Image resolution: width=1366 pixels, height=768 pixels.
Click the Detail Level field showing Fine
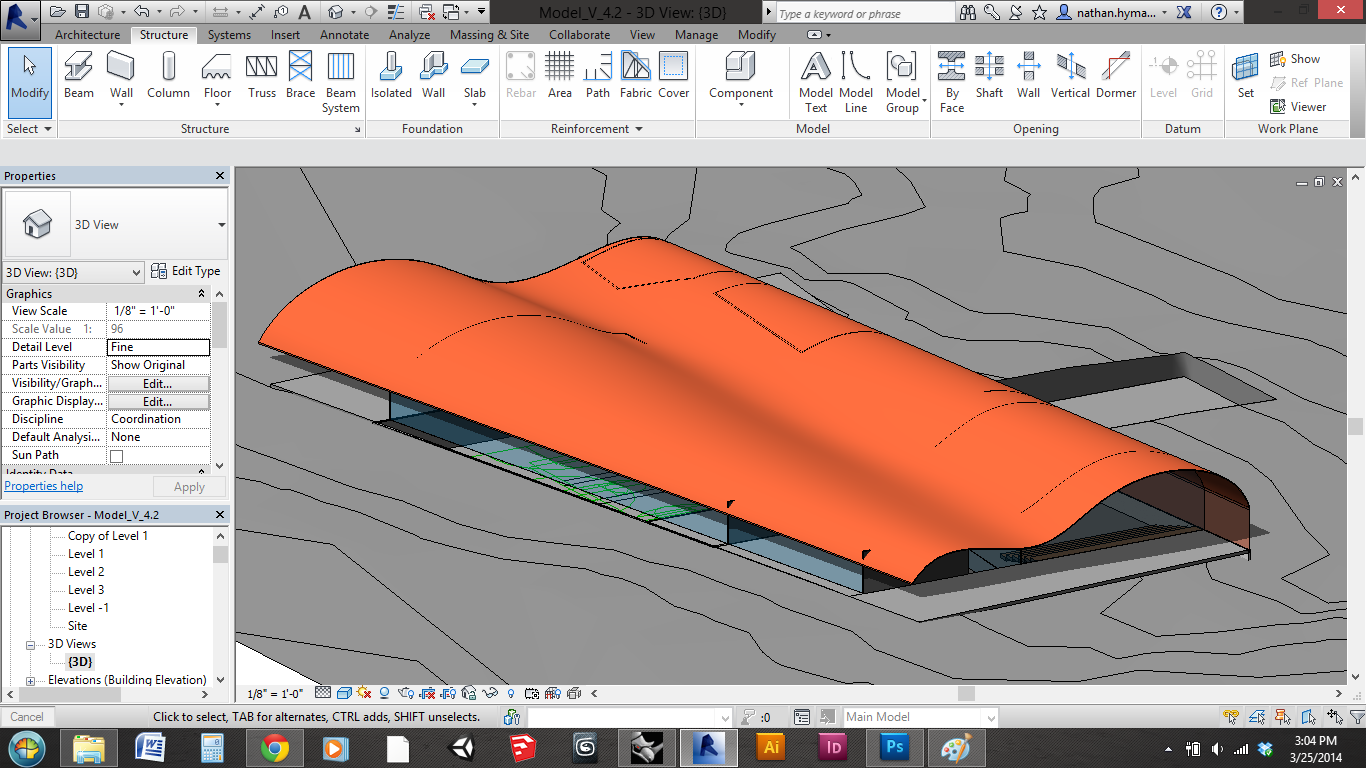coord(159,347)
